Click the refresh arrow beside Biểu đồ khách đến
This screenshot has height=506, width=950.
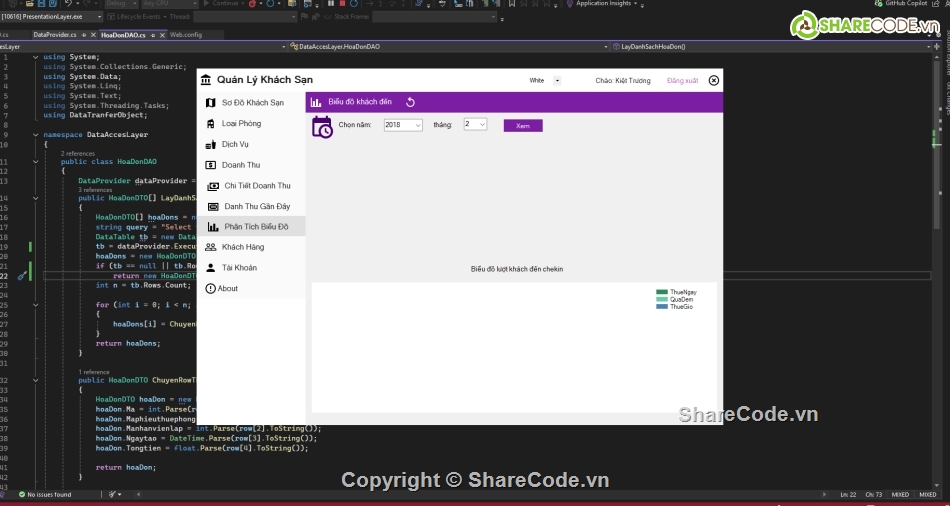point(410,102)
